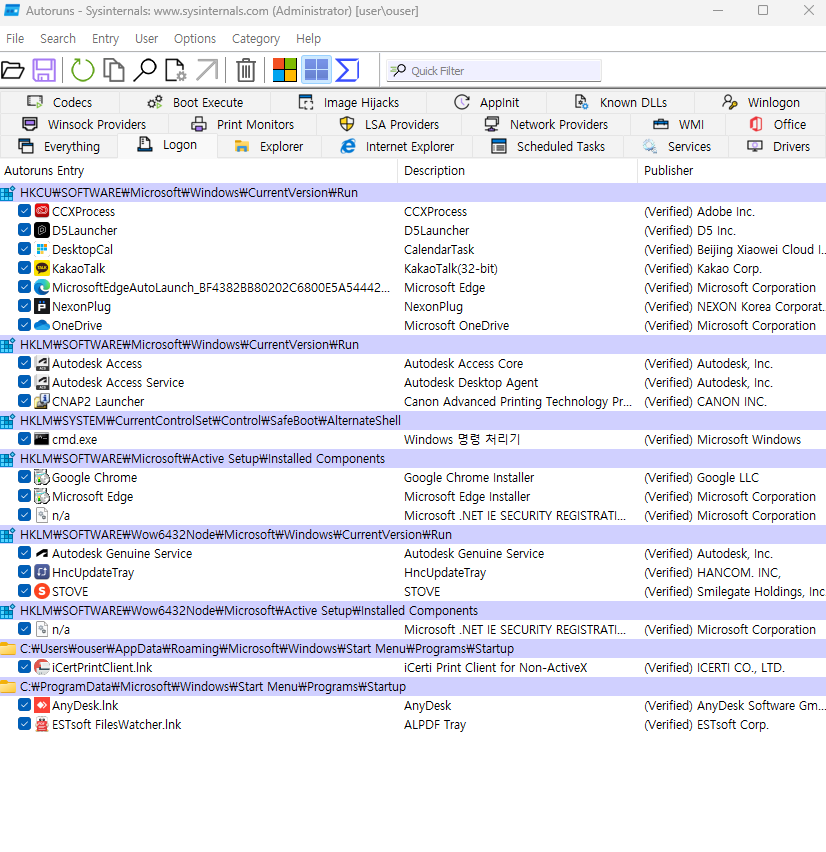The height and width of the screenshot is (852, 826).
Task: Click the Autodesk Genuine Service entry icon
Action: click(42, 553)
